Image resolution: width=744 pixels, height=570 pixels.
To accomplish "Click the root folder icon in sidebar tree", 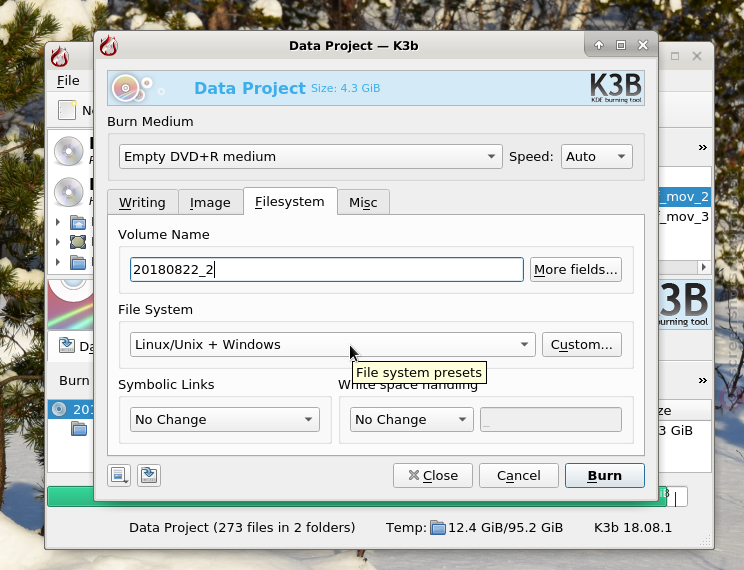I will 78,262.
